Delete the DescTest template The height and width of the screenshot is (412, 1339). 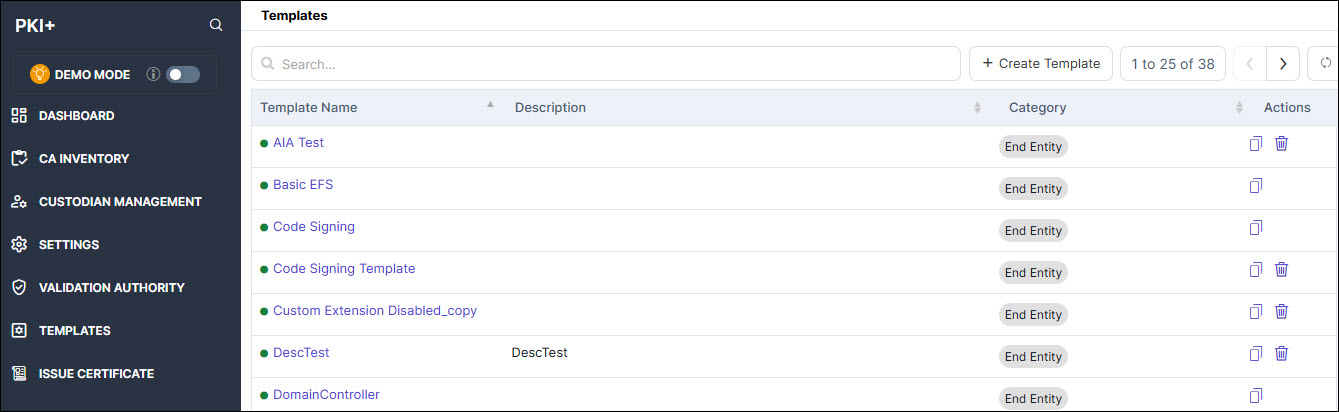(x=1281, y=353)
